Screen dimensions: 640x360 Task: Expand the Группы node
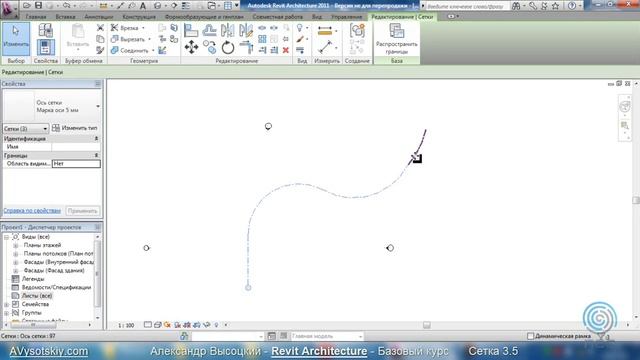pos(7,313)
